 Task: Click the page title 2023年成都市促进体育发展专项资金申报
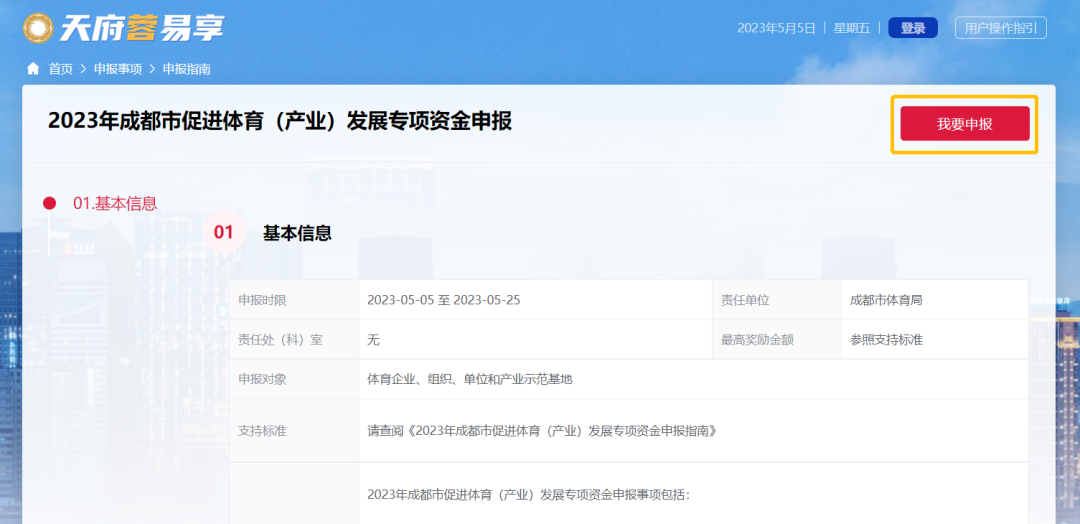click(280, 121)
